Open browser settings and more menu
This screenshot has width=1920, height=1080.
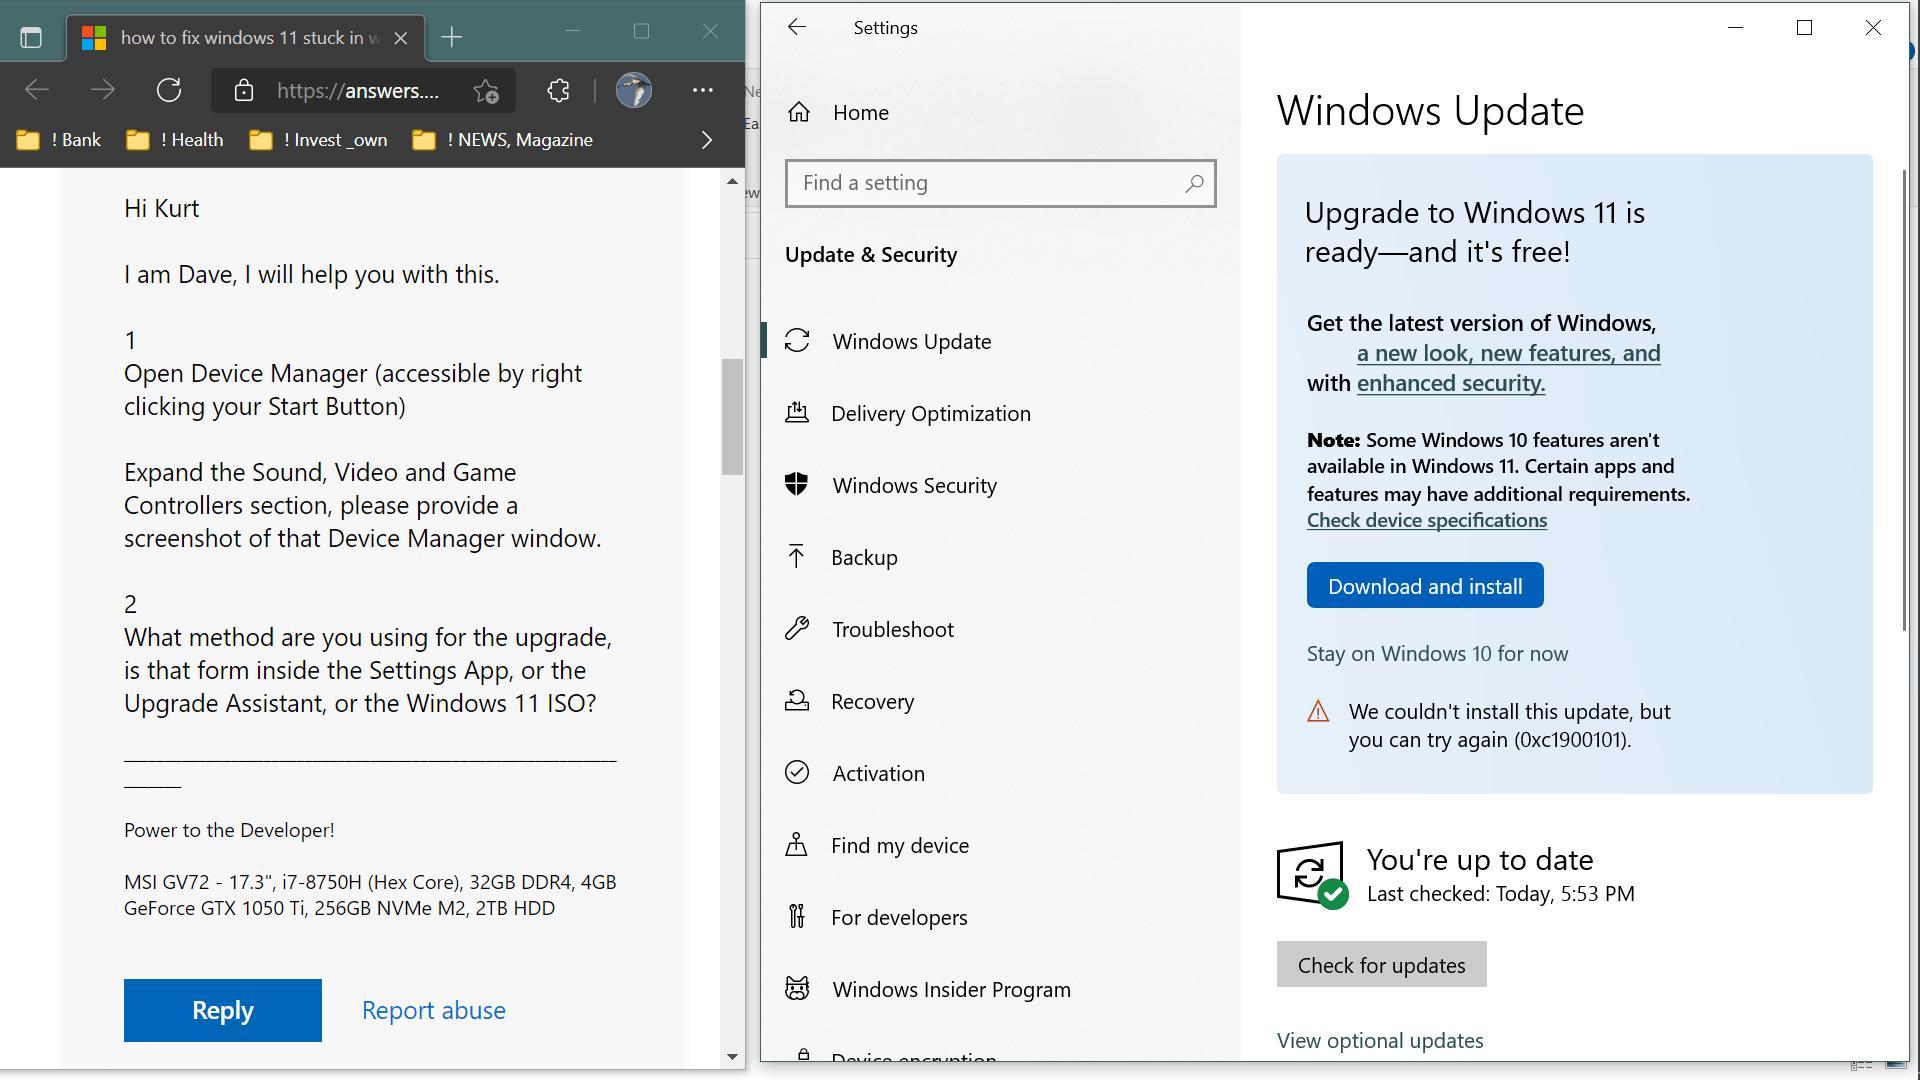coord(703,91)
